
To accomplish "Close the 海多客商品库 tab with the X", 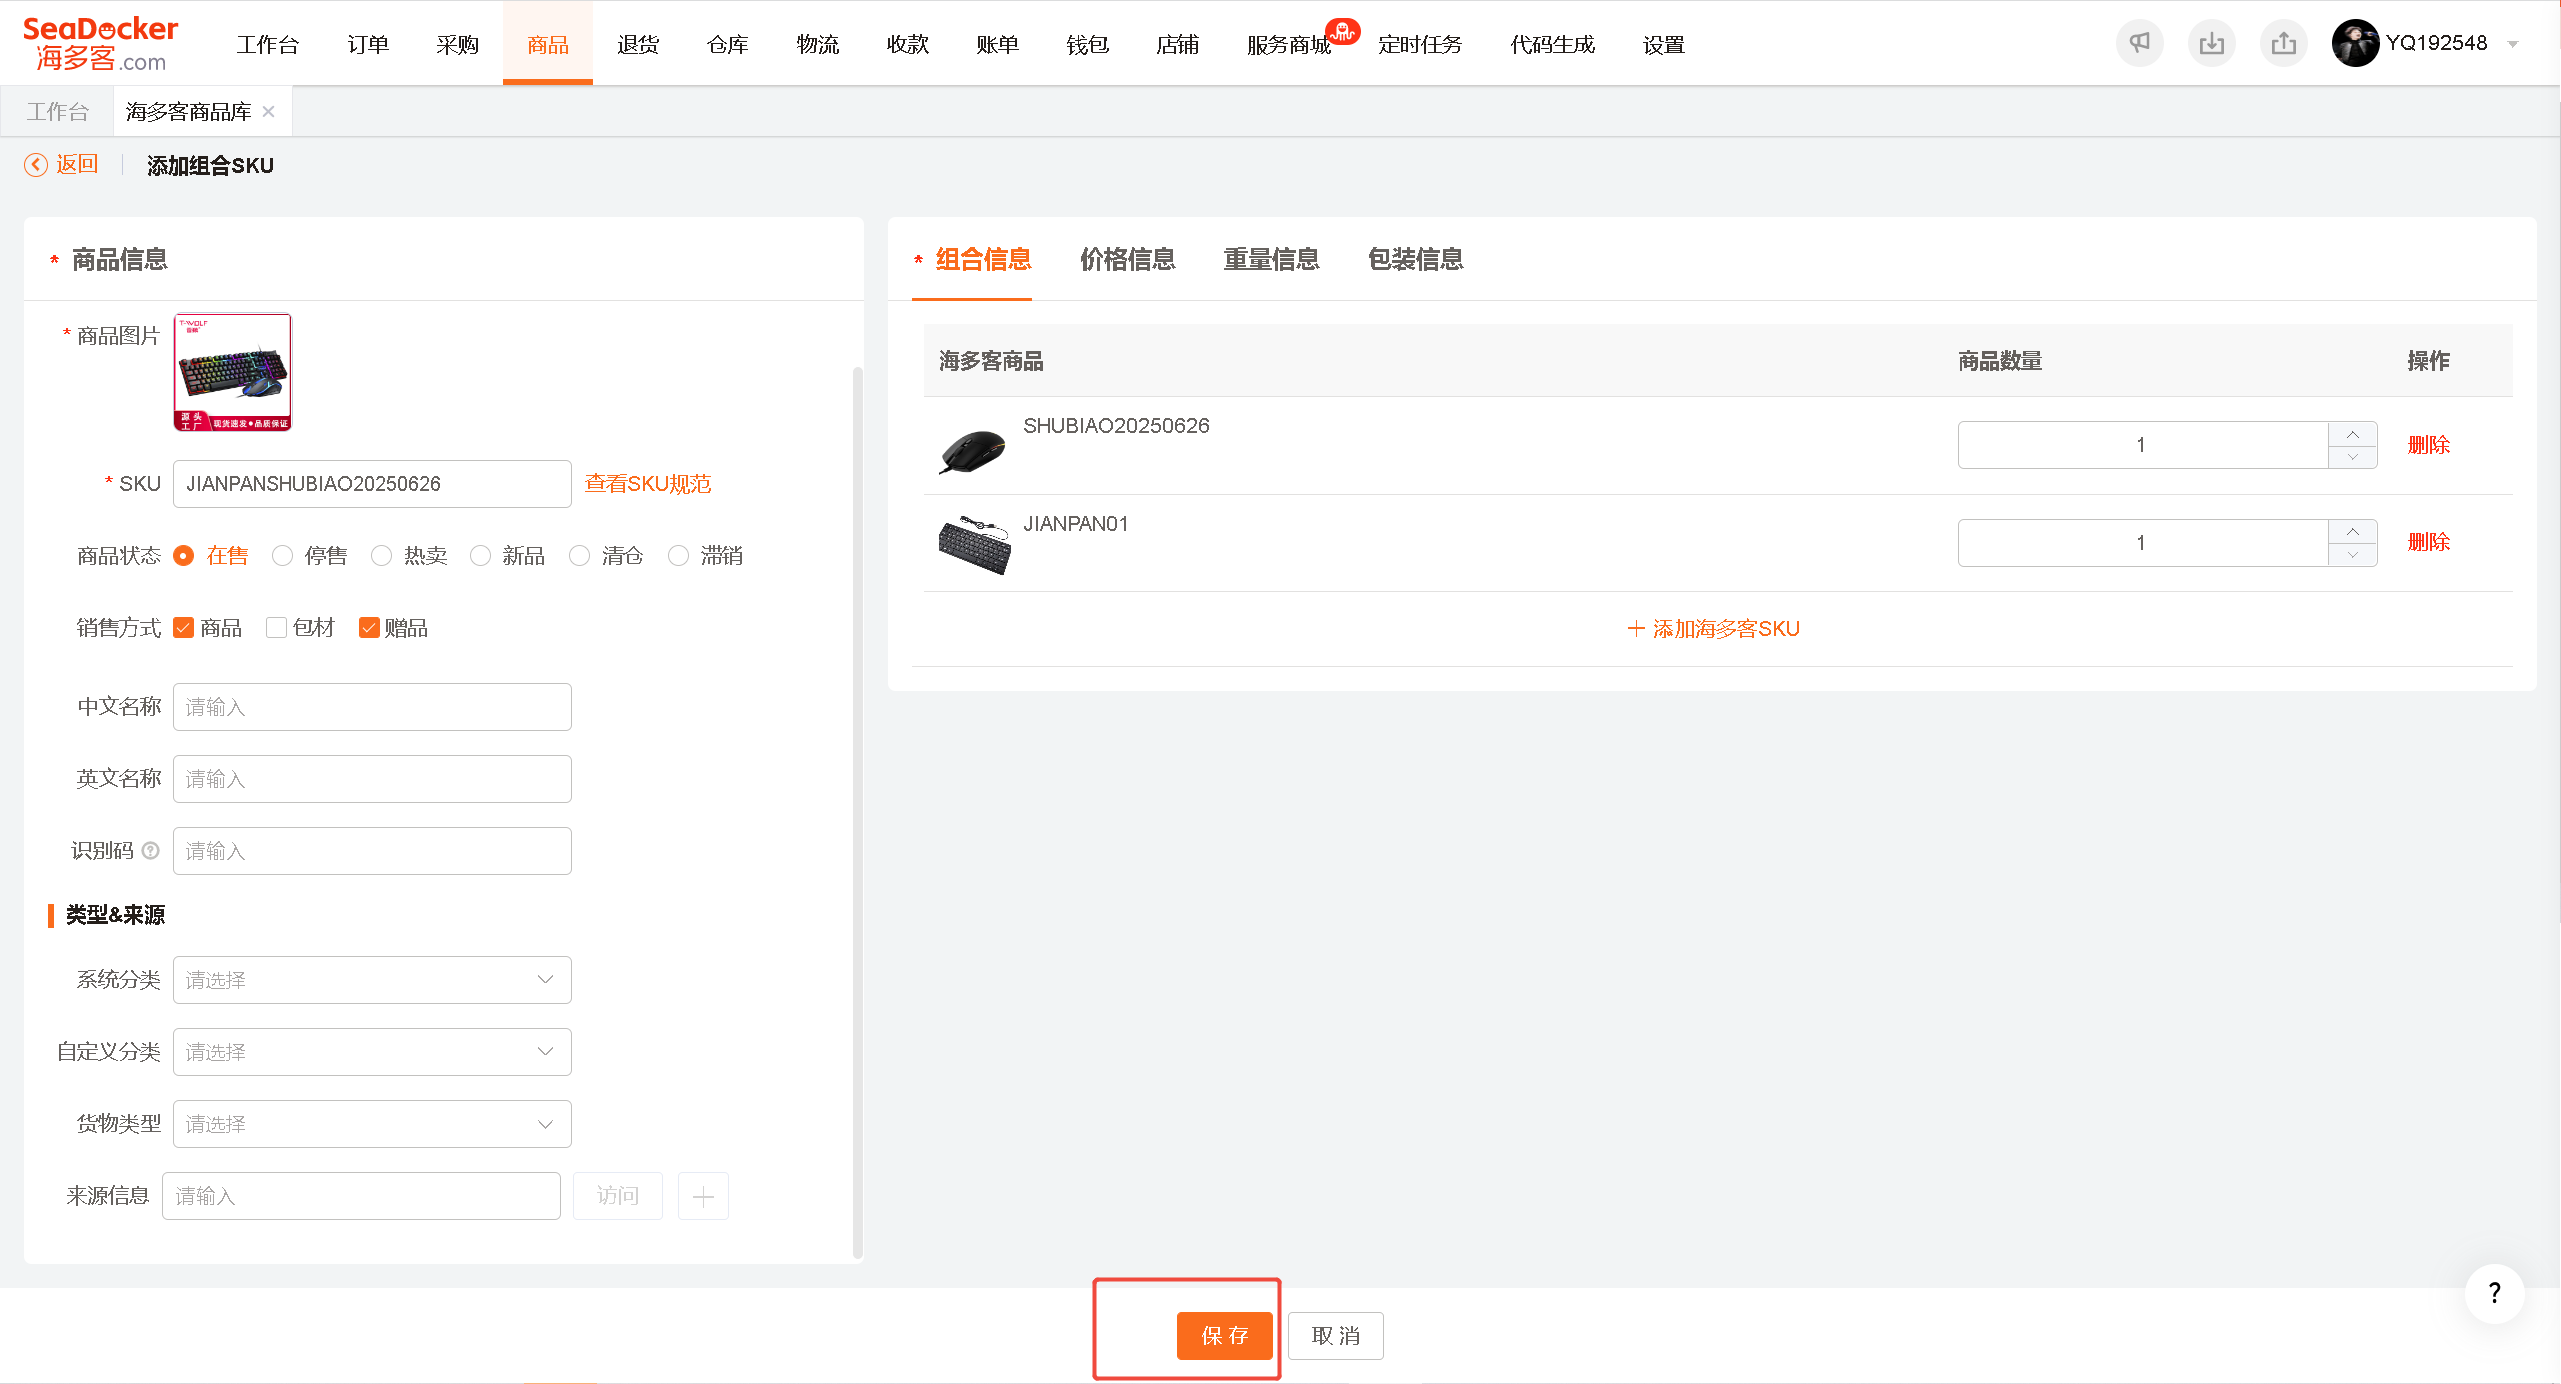I will (268, 112).
